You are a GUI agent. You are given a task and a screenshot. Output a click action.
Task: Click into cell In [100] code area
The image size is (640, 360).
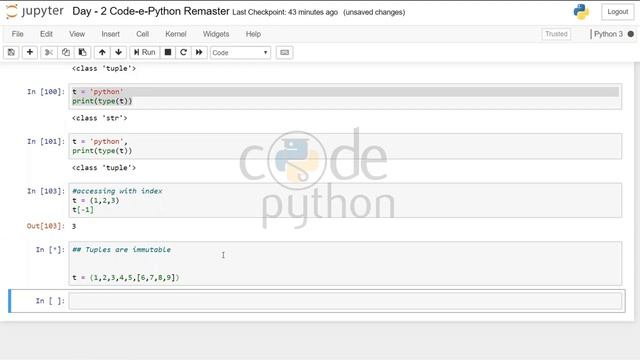pos(345,96)
